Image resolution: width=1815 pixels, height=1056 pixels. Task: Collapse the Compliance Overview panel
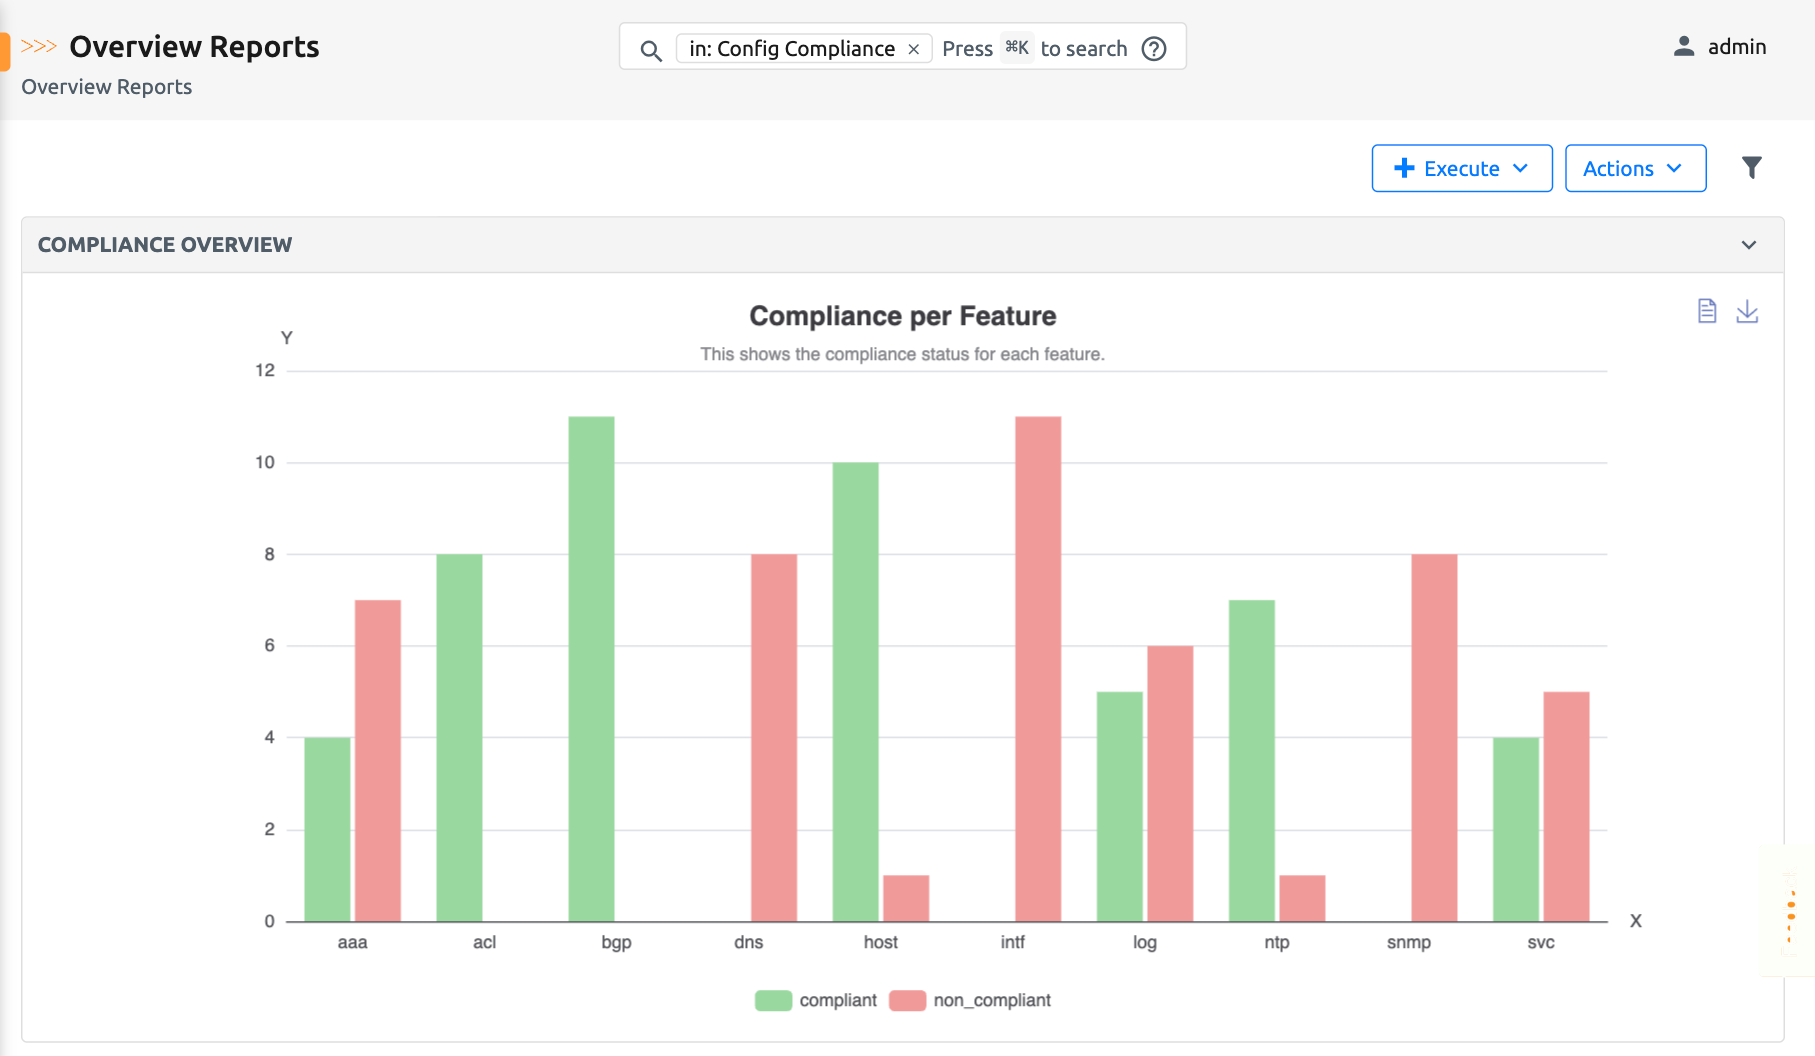(1749, 244)
